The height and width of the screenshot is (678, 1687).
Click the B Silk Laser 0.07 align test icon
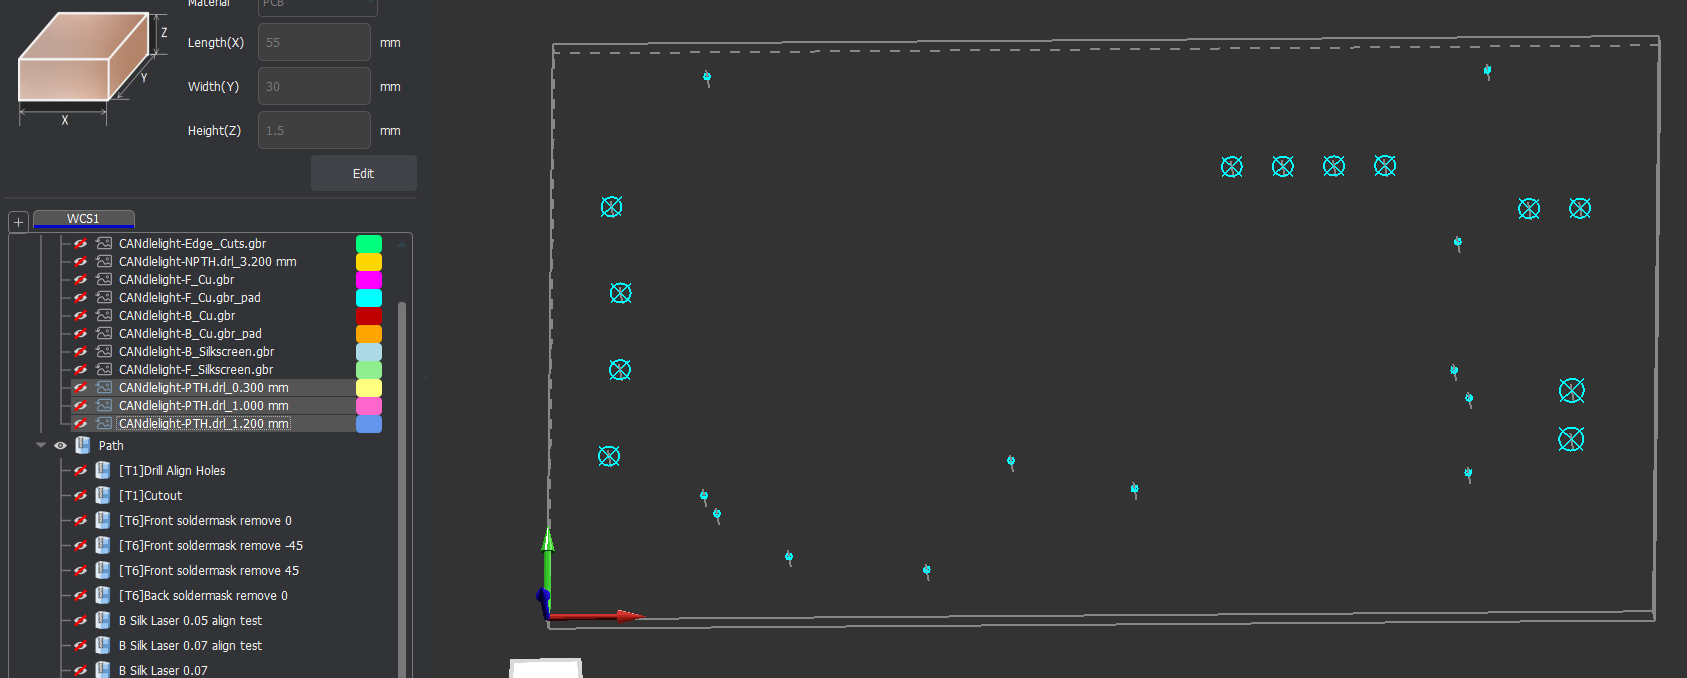(x=103, y=645)
